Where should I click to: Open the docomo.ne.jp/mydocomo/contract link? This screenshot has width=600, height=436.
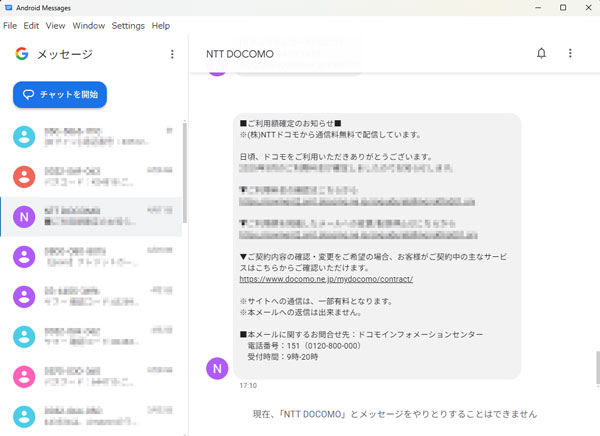[326, 279]
